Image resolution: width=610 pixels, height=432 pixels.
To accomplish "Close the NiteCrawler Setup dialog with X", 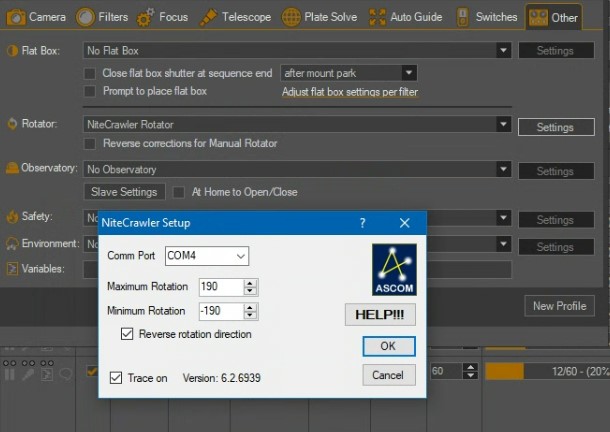I will (405, 223).
